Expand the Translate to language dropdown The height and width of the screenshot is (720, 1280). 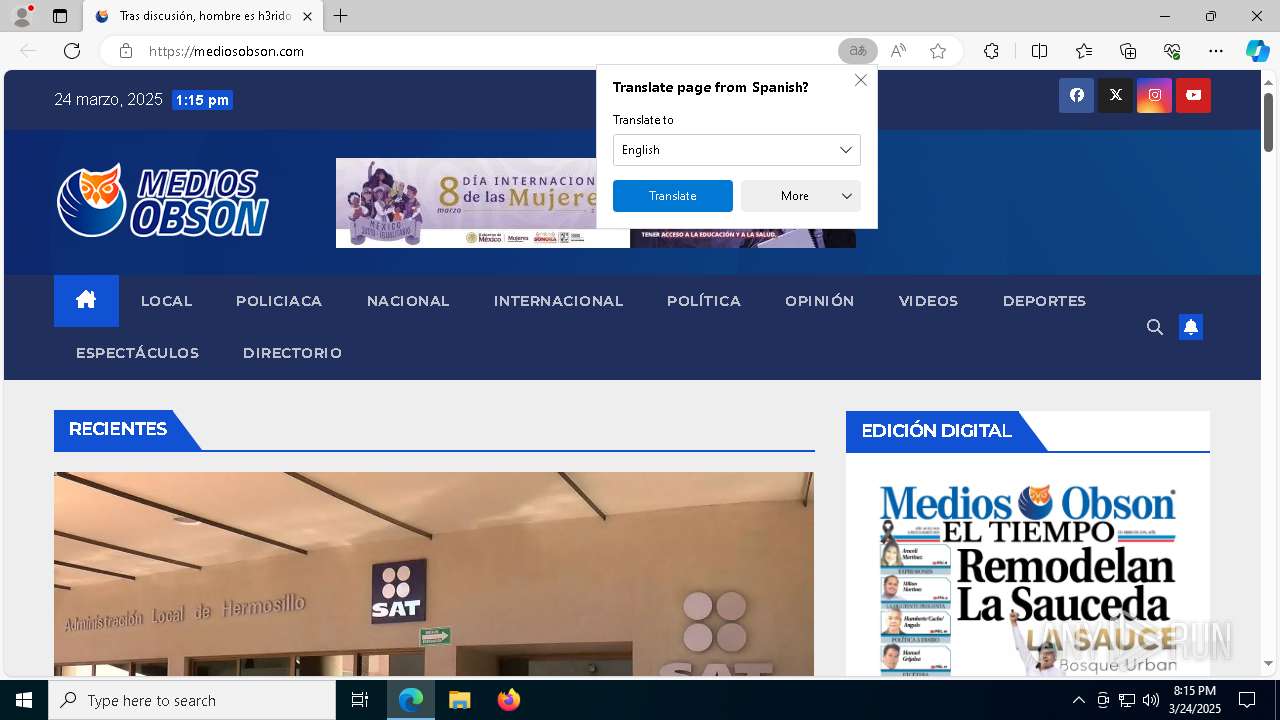pos(737,150)
